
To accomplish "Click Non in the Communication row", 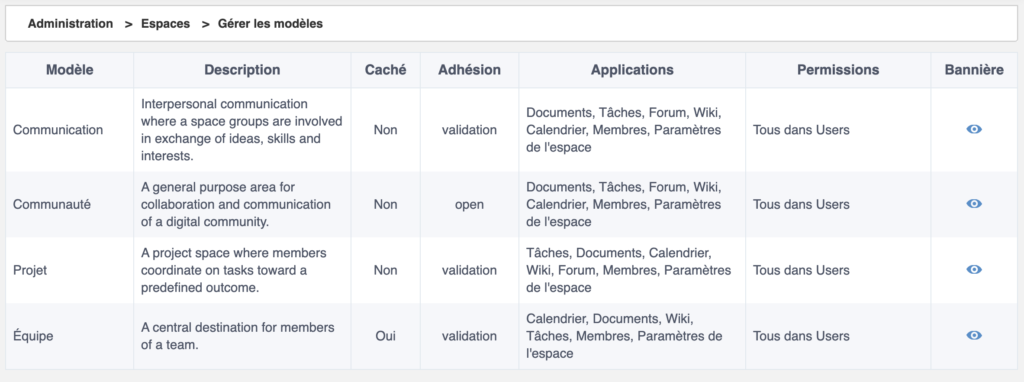I will (385, 130).
